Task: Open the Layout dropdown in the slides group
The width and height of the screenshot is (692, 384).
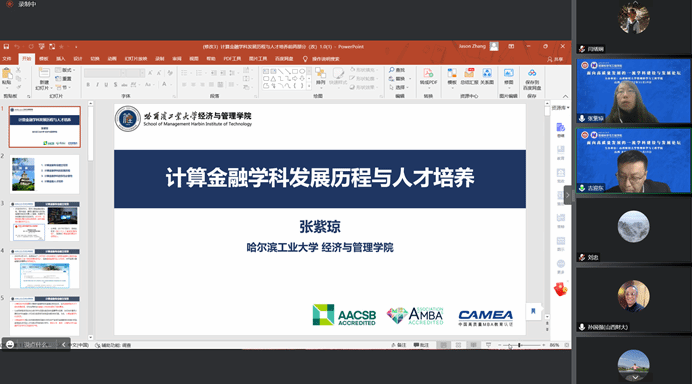Action: tap(65, 70)
